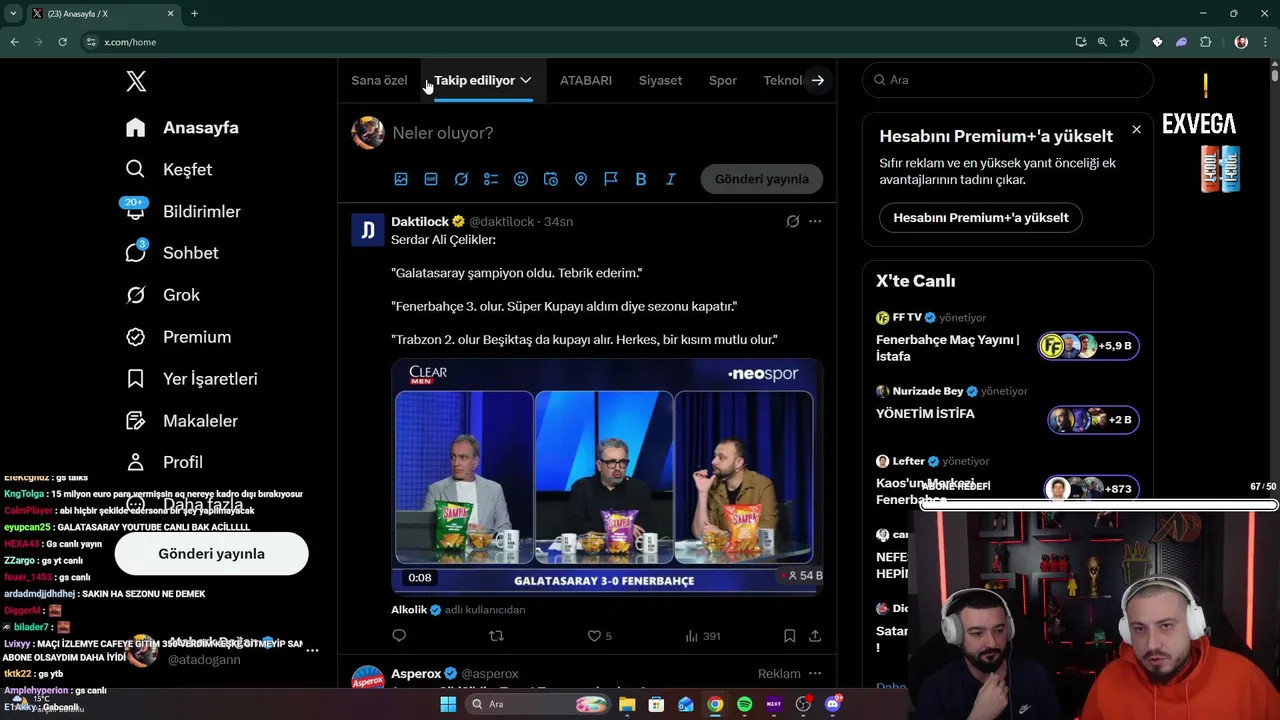Image resolution: width=1280 pixels, height=720 pixels.
Task: Add media image icon in composer
Action: [x=401, y=179]
